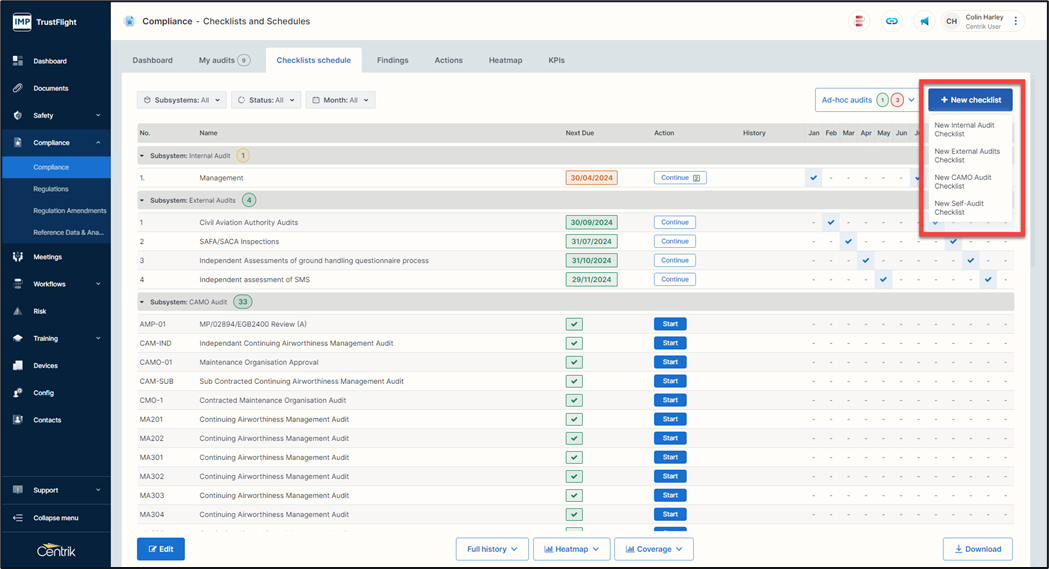Image resolution: width=1049 pixels, height=569 pixels.
Task: Open Contacts in the sidebar
Action: pyautogui.click(x=47, y=420)
